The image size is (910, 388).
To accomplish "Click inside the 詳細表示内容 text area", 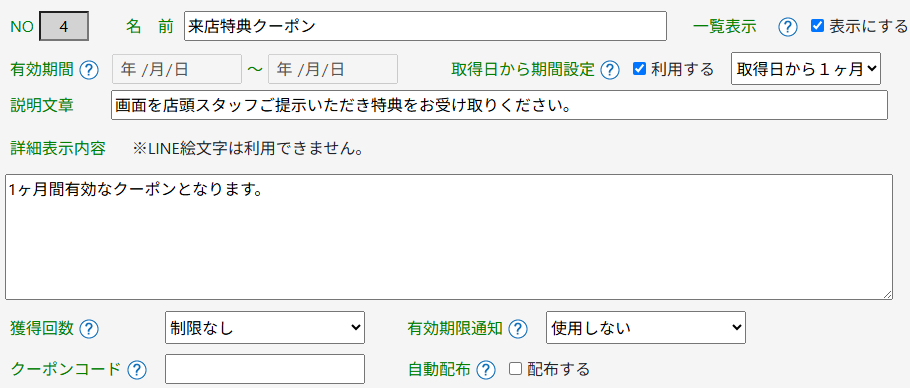I will click(x=449, y=237).
